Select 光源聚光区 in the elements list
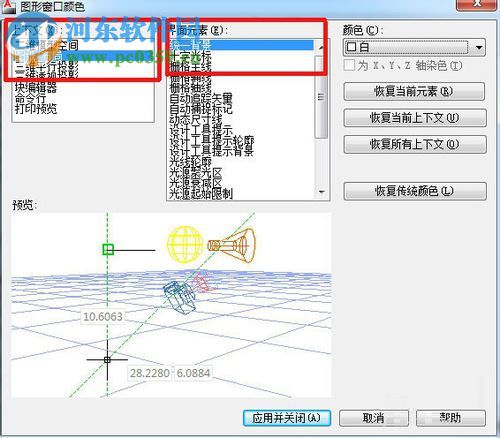500x438 pixels. 196,172
